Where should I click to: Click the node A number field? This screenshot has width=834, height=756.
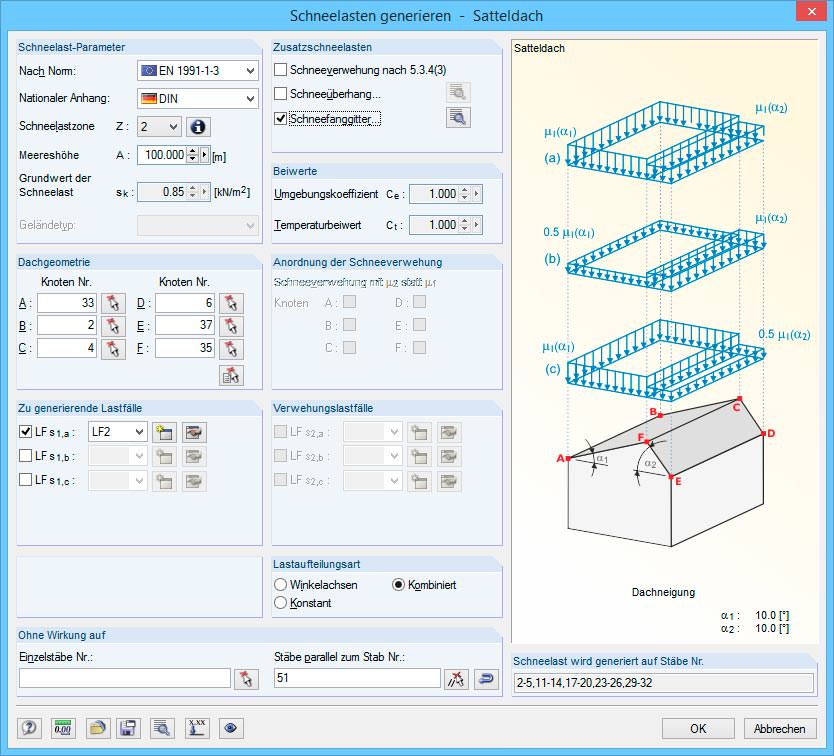coord(67,303)
